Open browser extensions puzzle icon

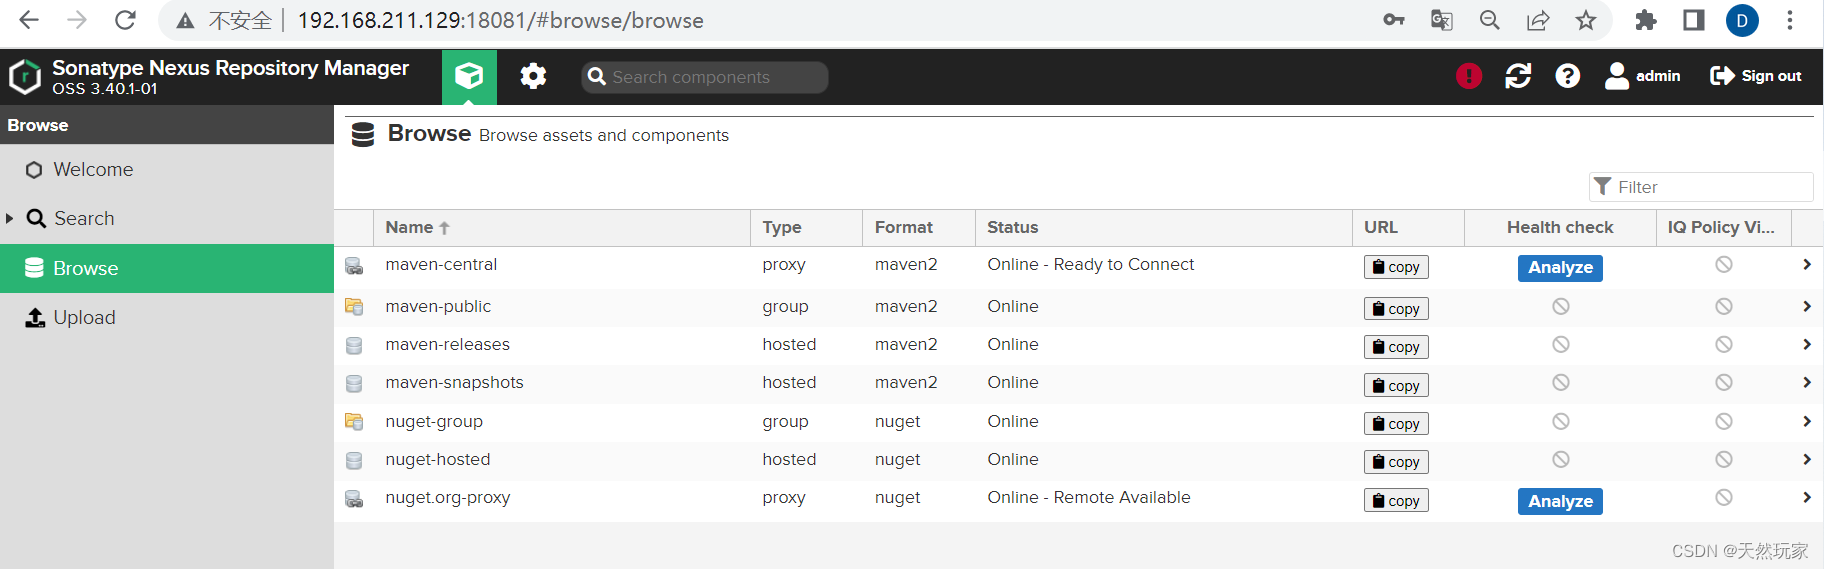pyautogui.click(x=1646, y=20)
